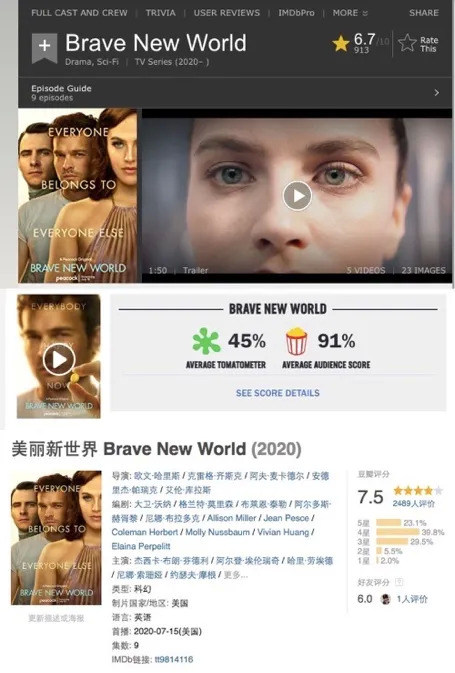Open the USER REVIEWS tab
This screenshot has height=673, width=455.
pos(227,13)
